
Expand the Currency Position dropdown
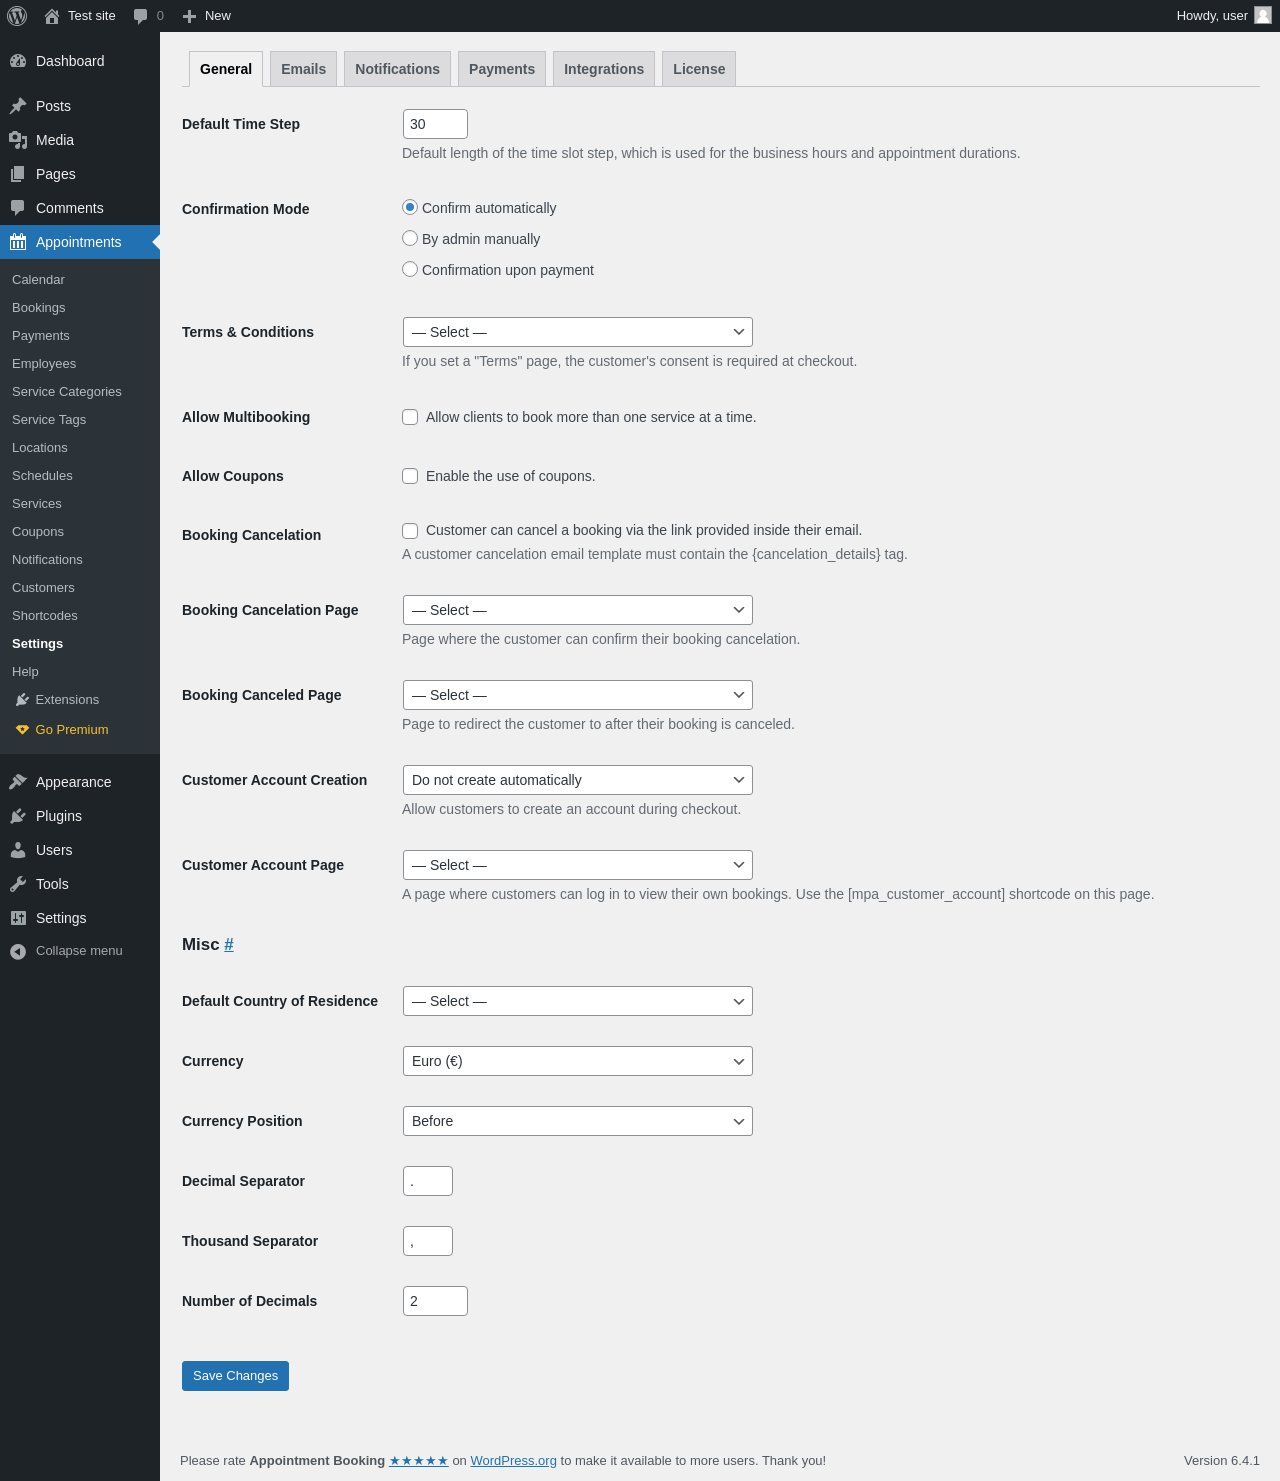coord(578,1121)
